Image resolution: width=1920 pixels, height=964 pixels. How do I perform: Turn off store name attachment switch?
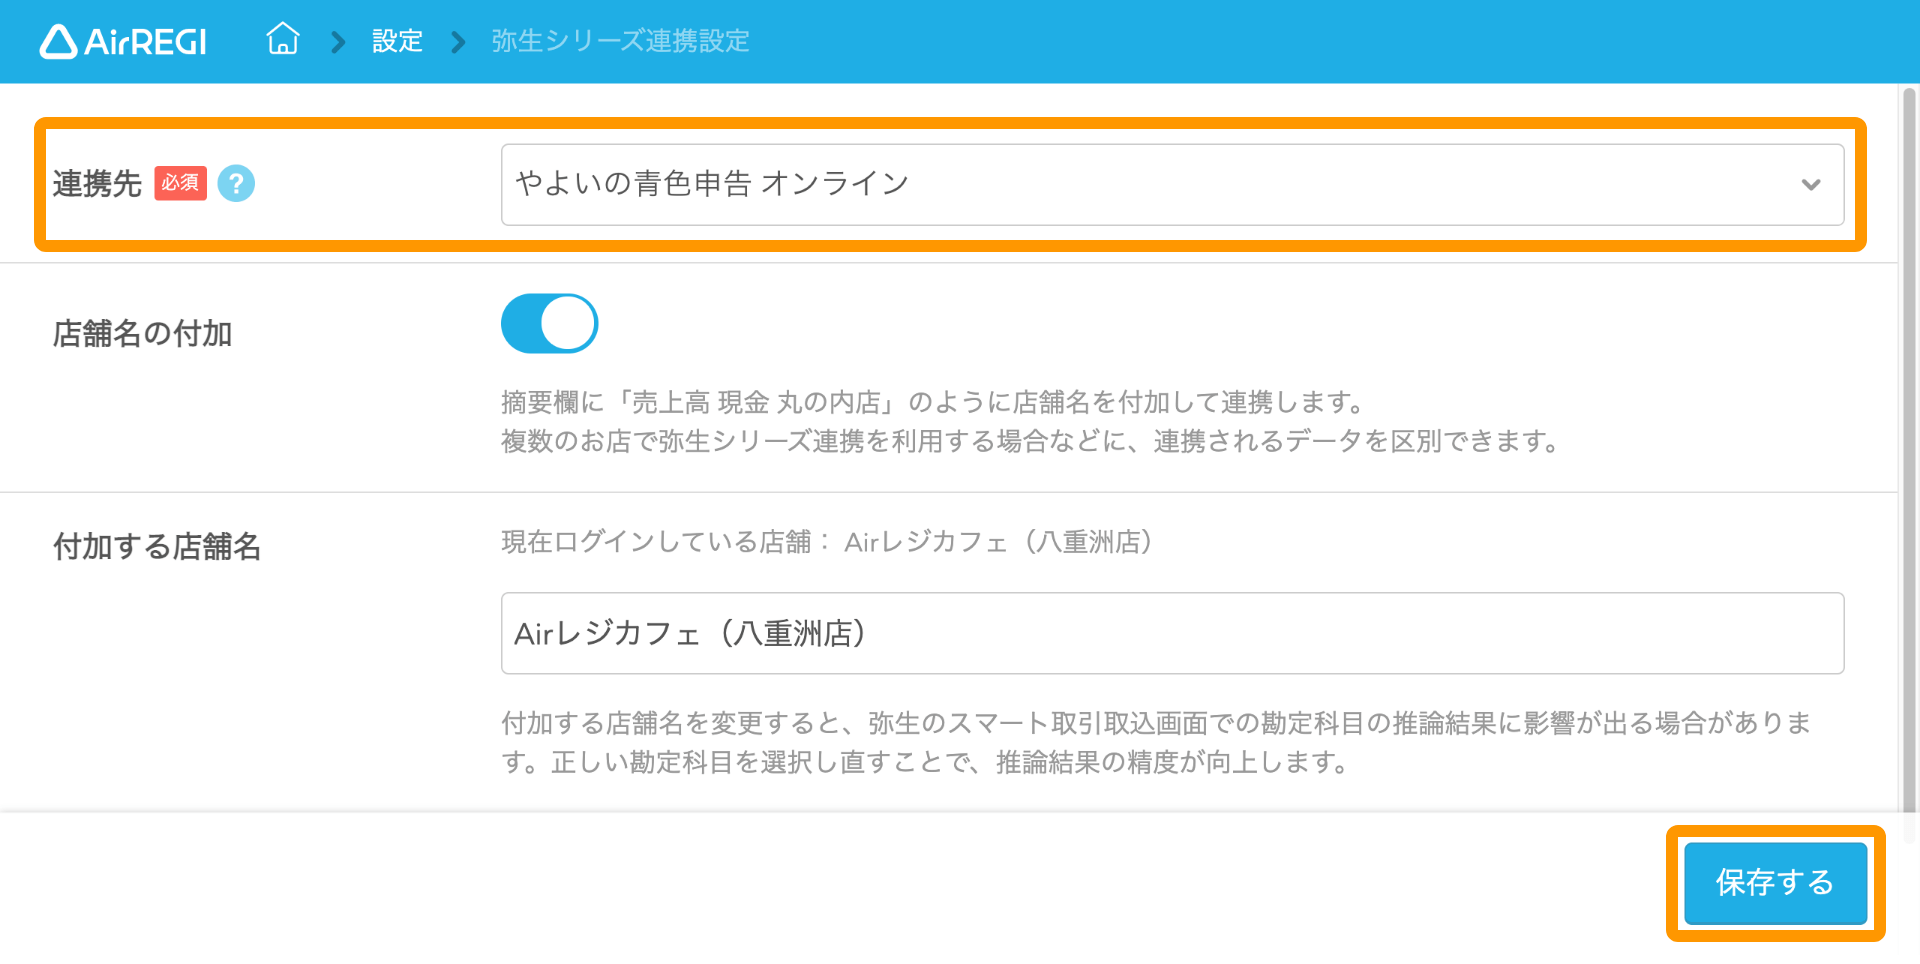click(549, 322)
